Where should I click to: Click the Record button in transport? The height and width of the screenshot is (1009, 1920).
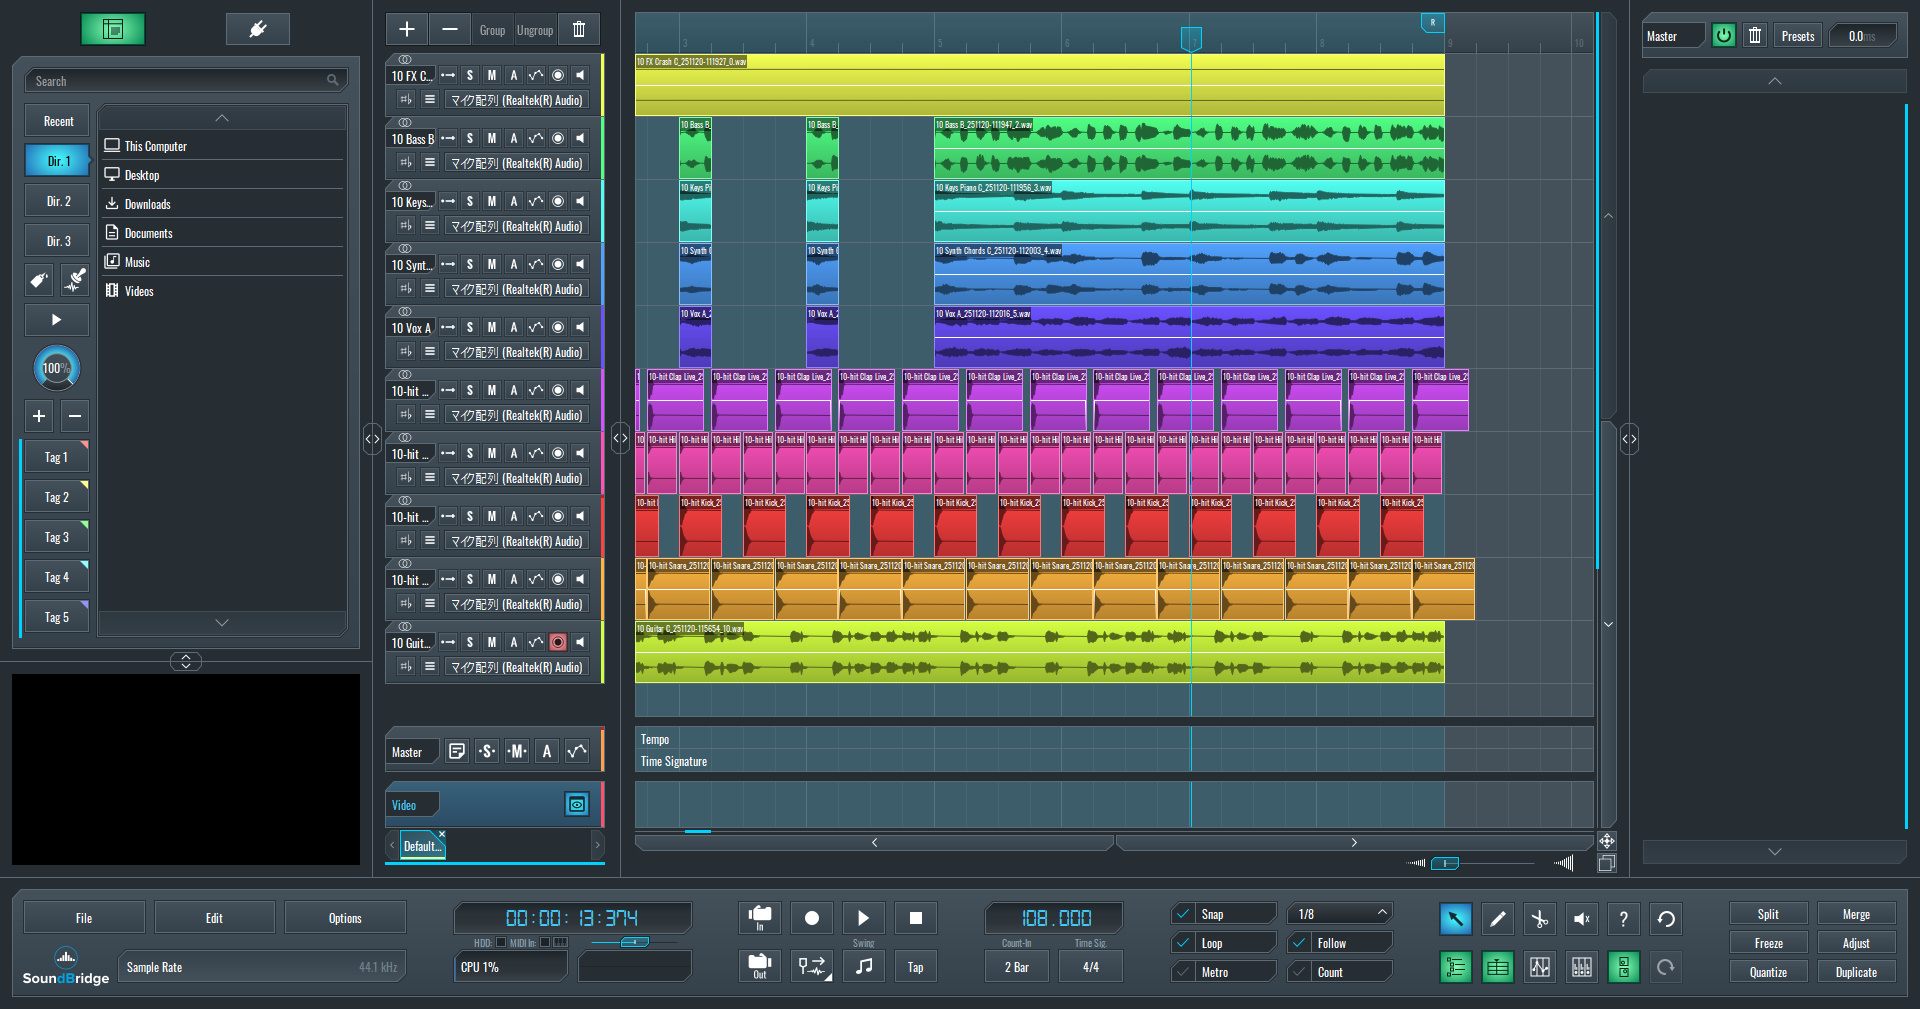point(812,918)
